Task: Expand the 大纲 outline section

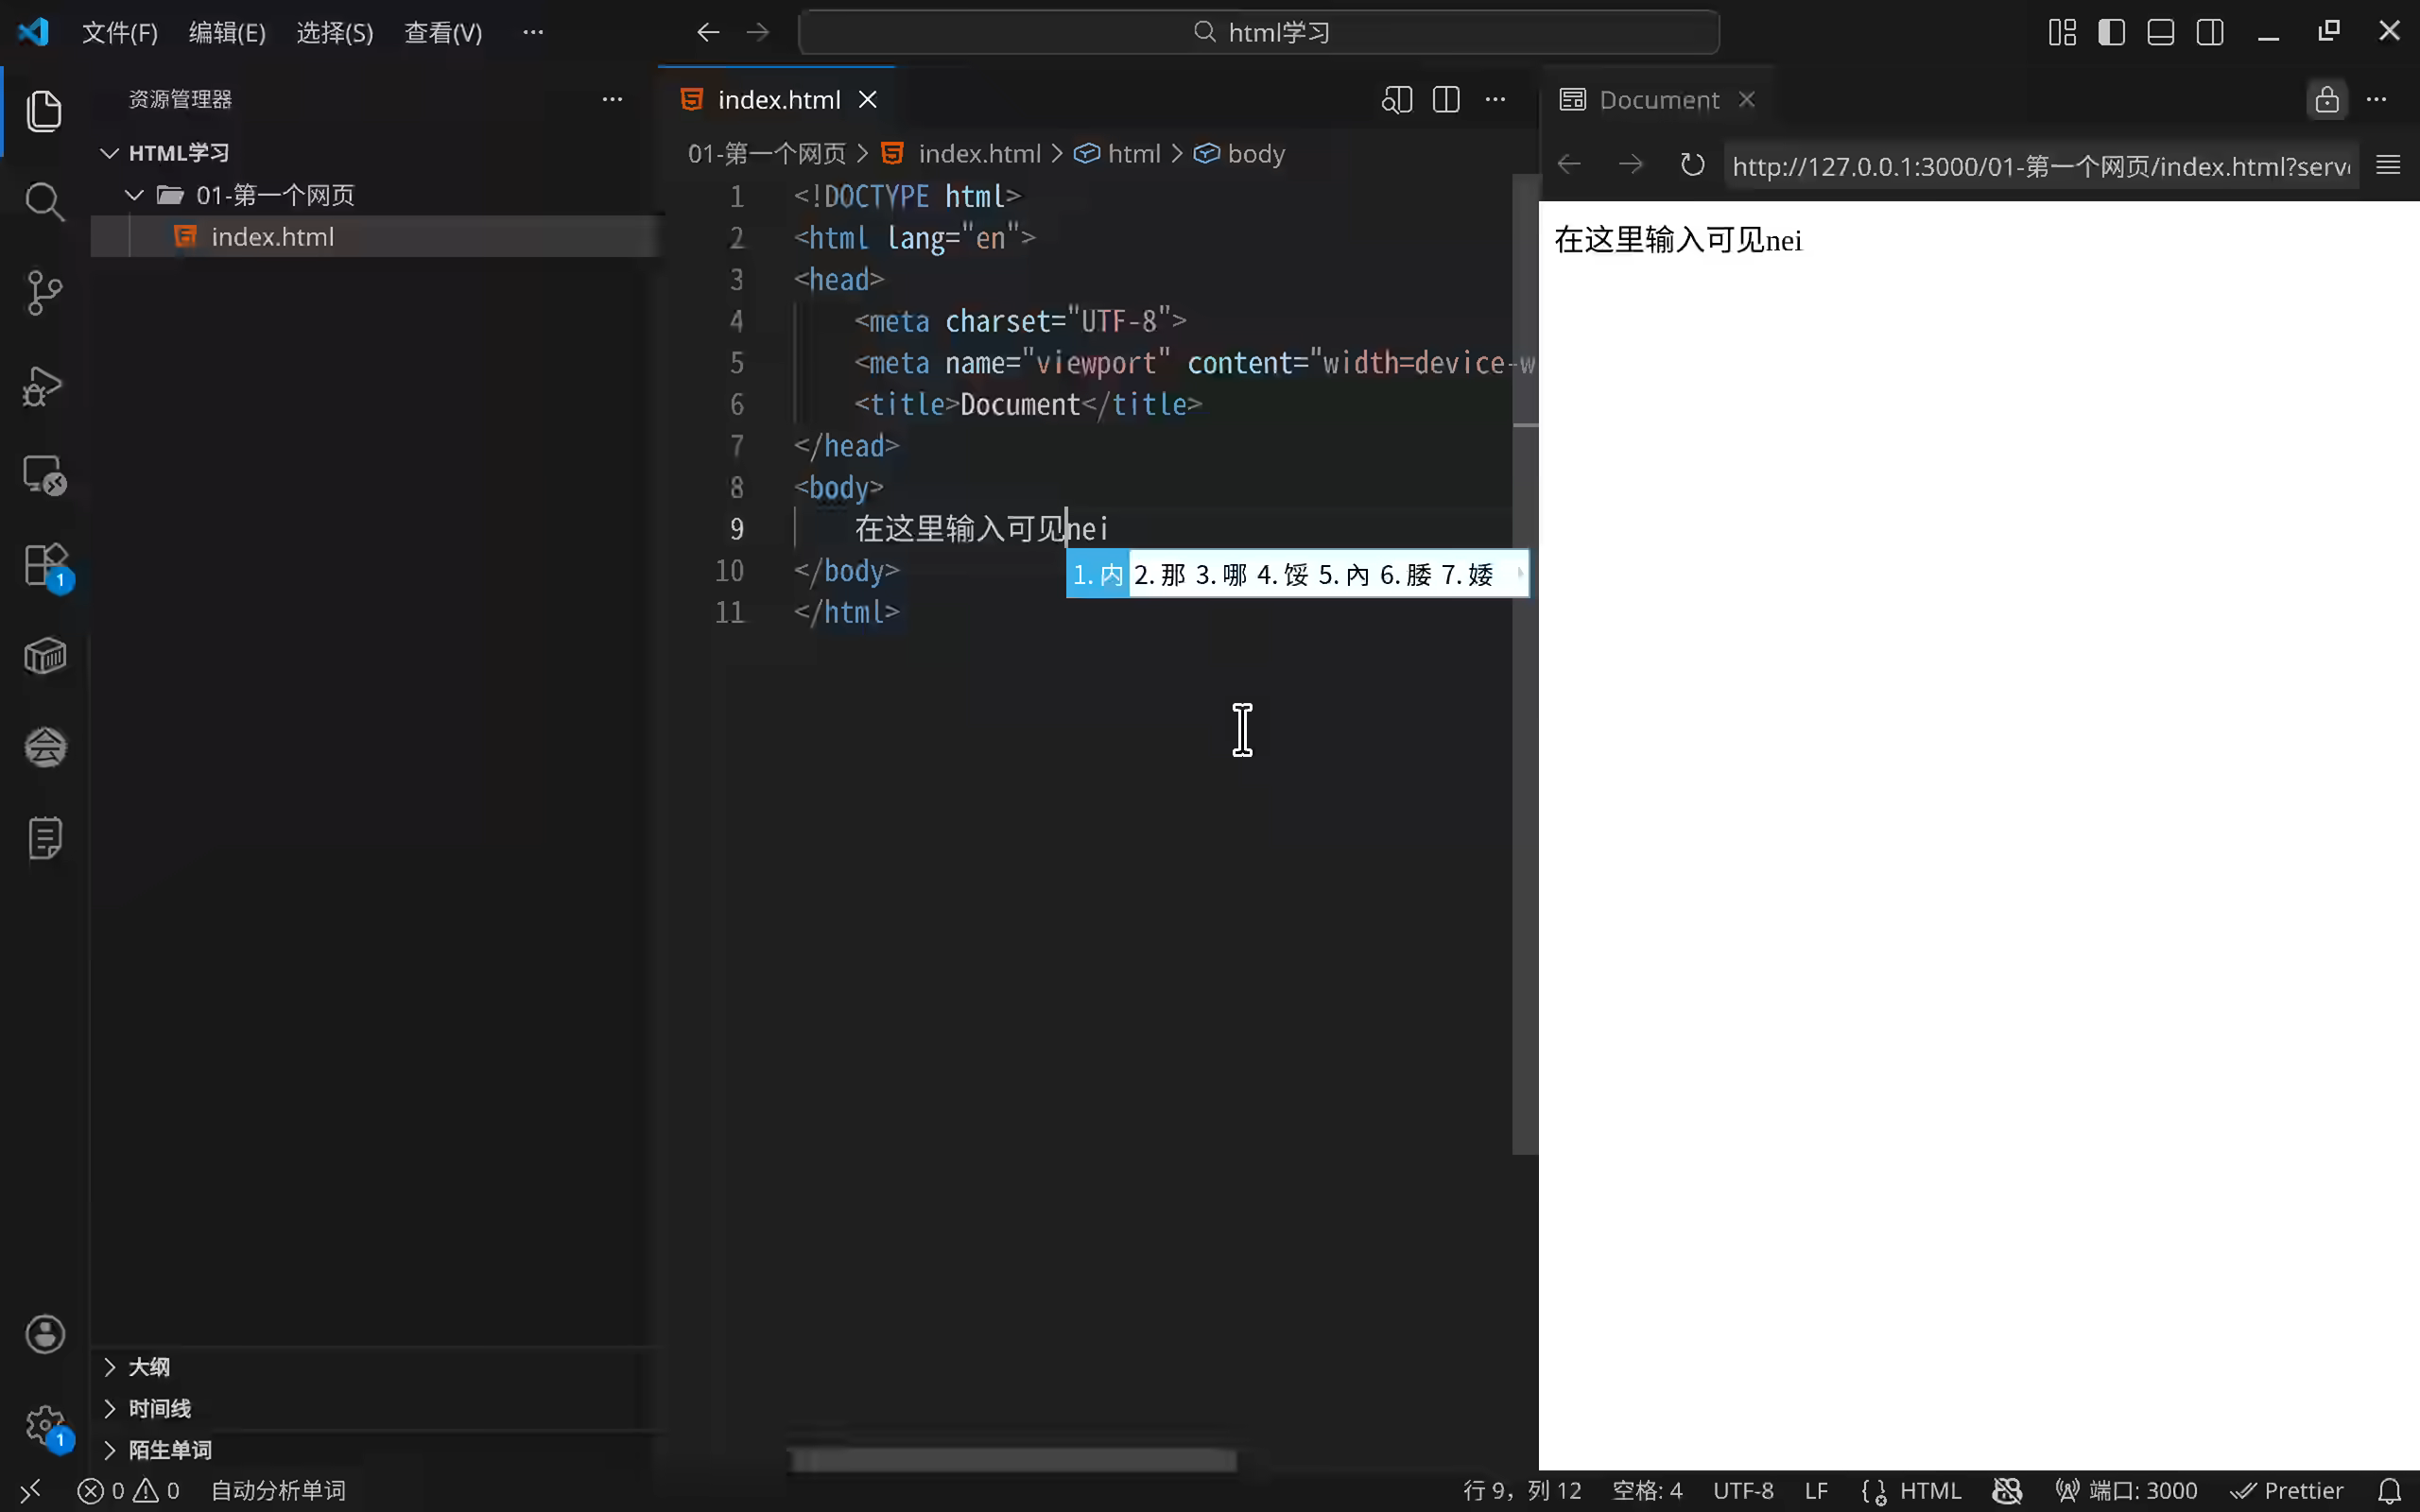Action: coord(148,1367)
